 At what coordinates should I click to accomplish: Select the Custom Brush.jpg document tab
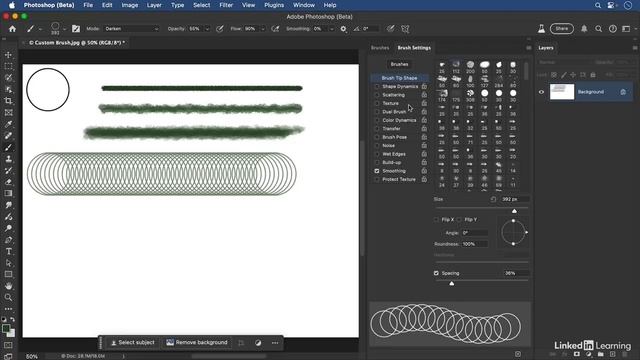(x=77, y=42)
